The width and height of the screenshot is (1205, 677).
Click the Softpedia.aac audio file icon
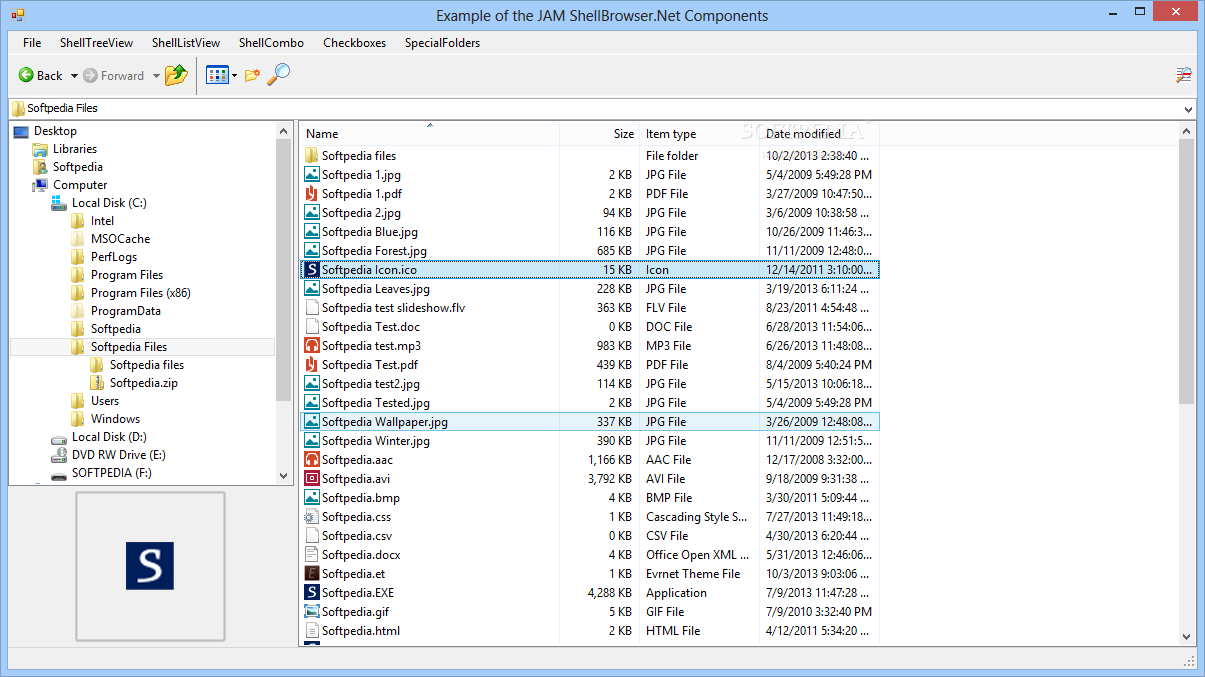[x=312, y=460]
